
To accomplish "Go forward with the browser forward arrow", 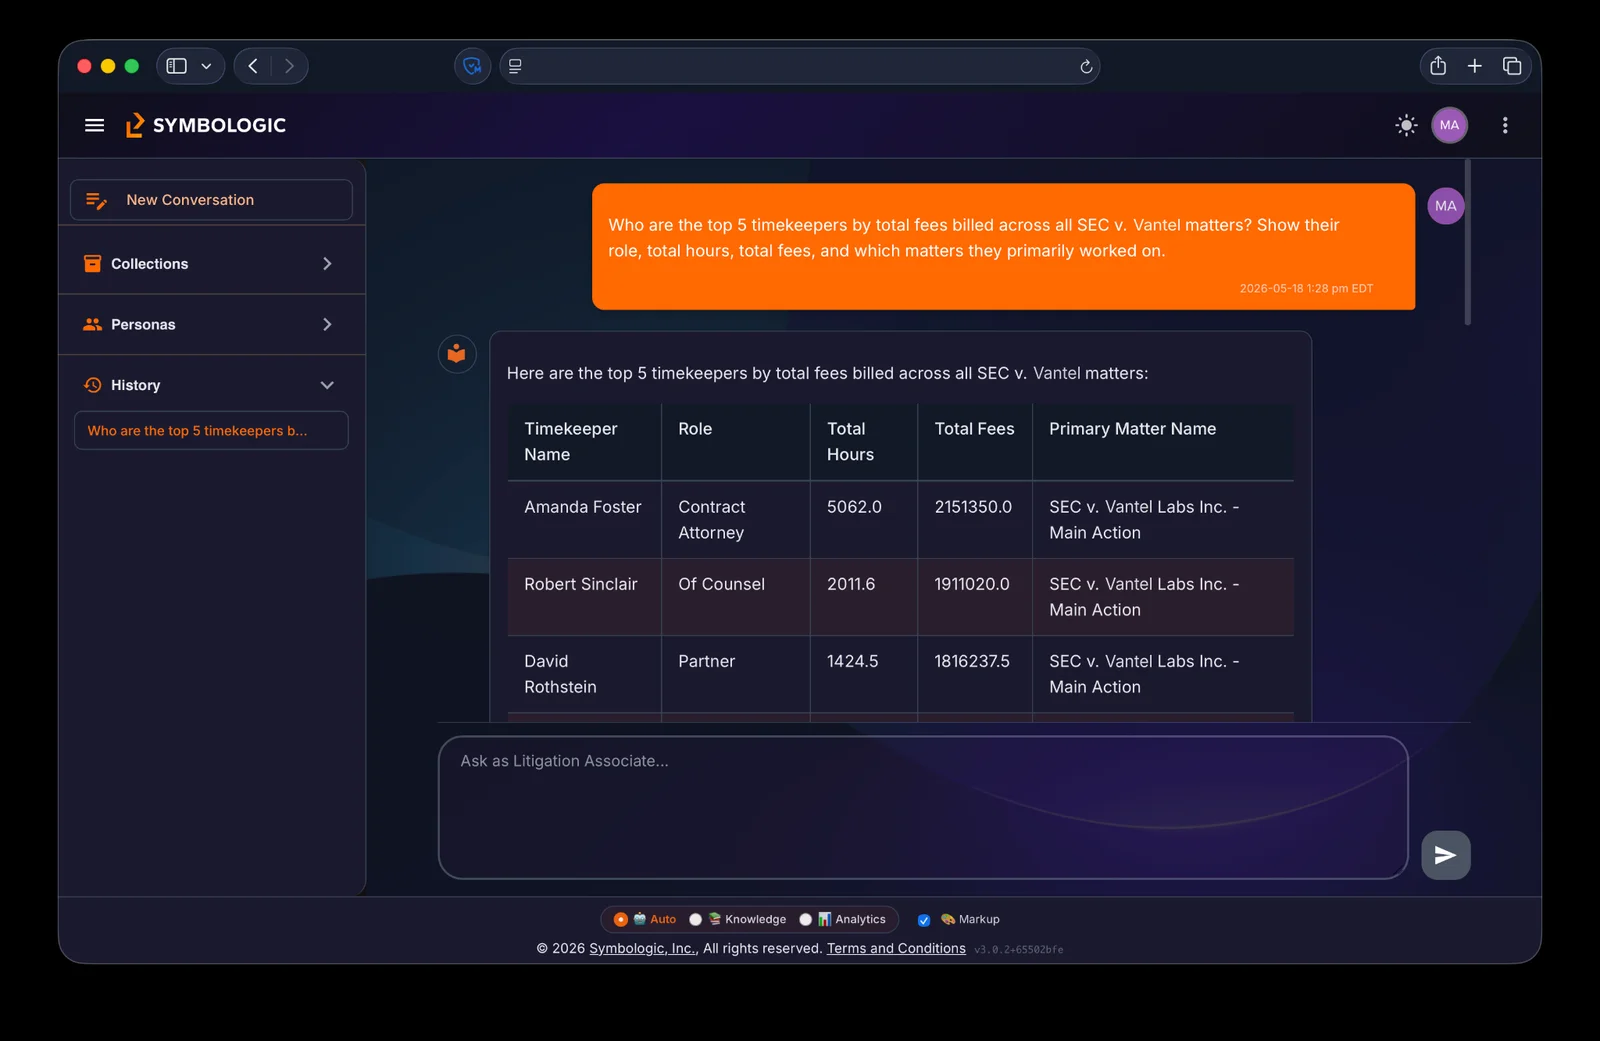I will [289, 66].
